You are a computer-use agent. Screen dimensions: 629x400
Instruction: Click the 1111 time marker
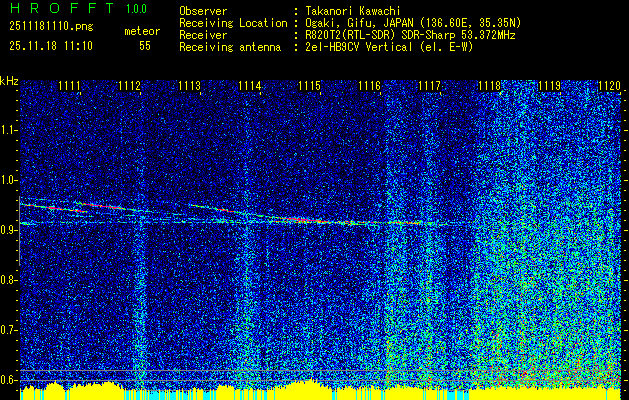coord(69,85)
